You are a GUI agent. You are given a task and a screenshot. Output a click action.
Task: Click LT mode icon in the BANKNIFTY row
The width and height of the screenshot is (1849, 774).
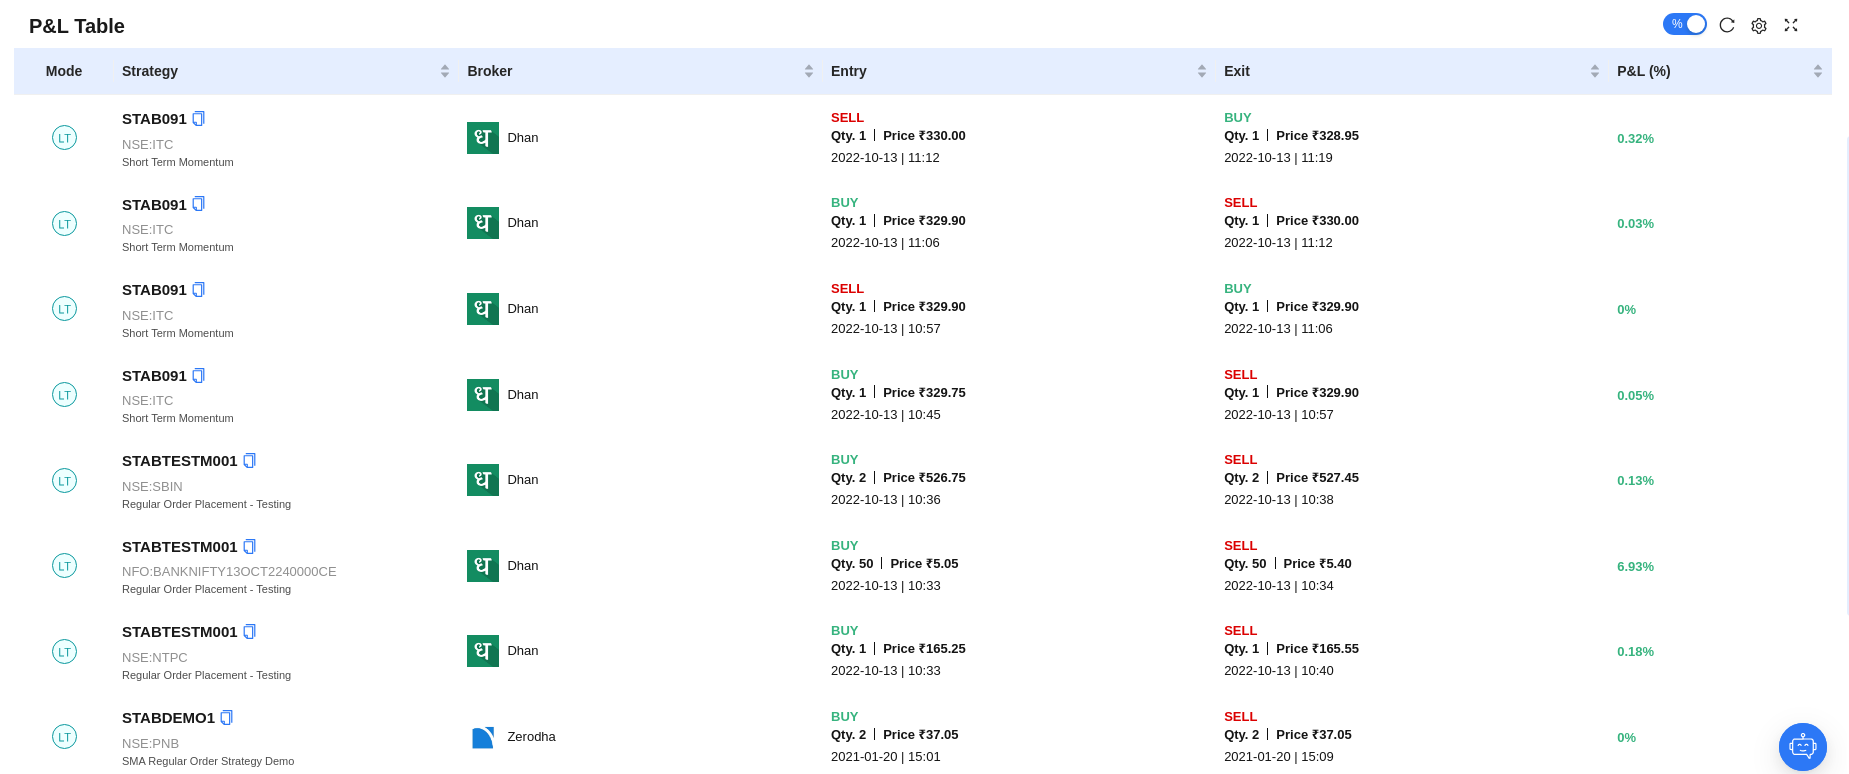(x=64, y=566)
